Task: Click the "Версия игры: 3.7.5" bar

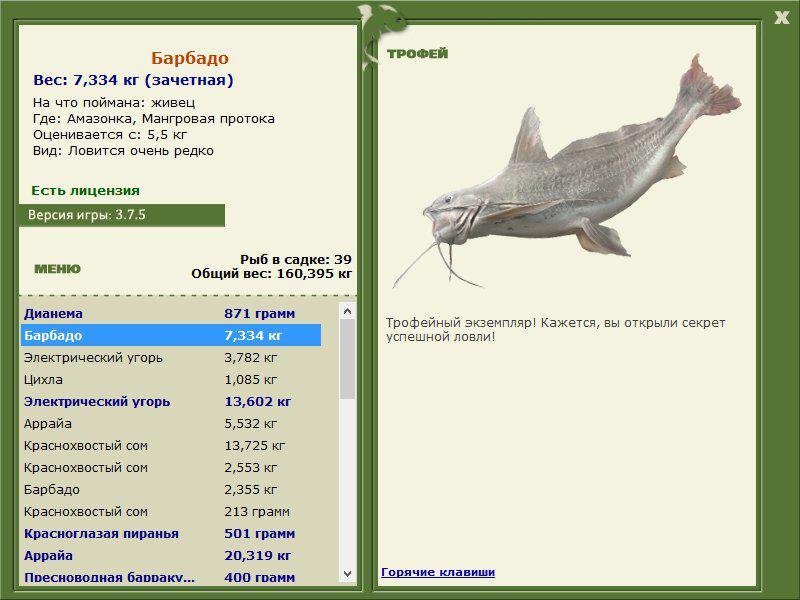Action: tap(122, 215)
